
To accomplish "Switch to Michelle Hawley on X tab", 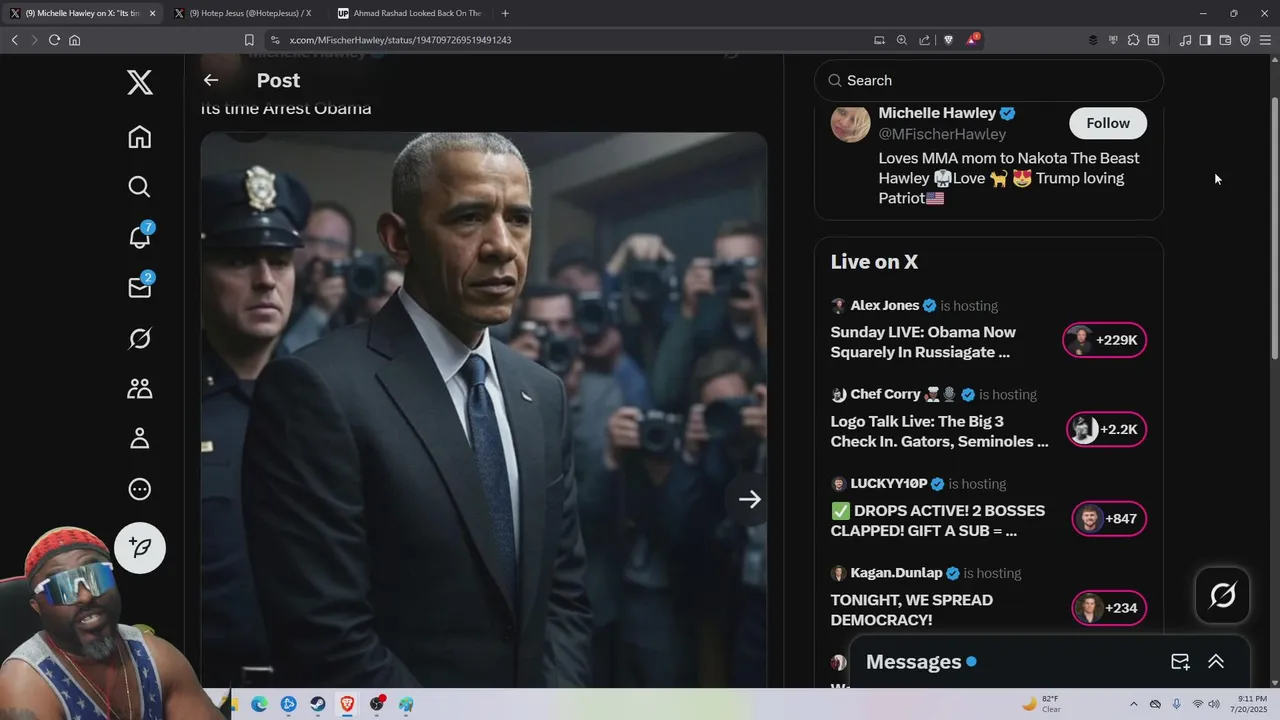I will coord(80,13).
